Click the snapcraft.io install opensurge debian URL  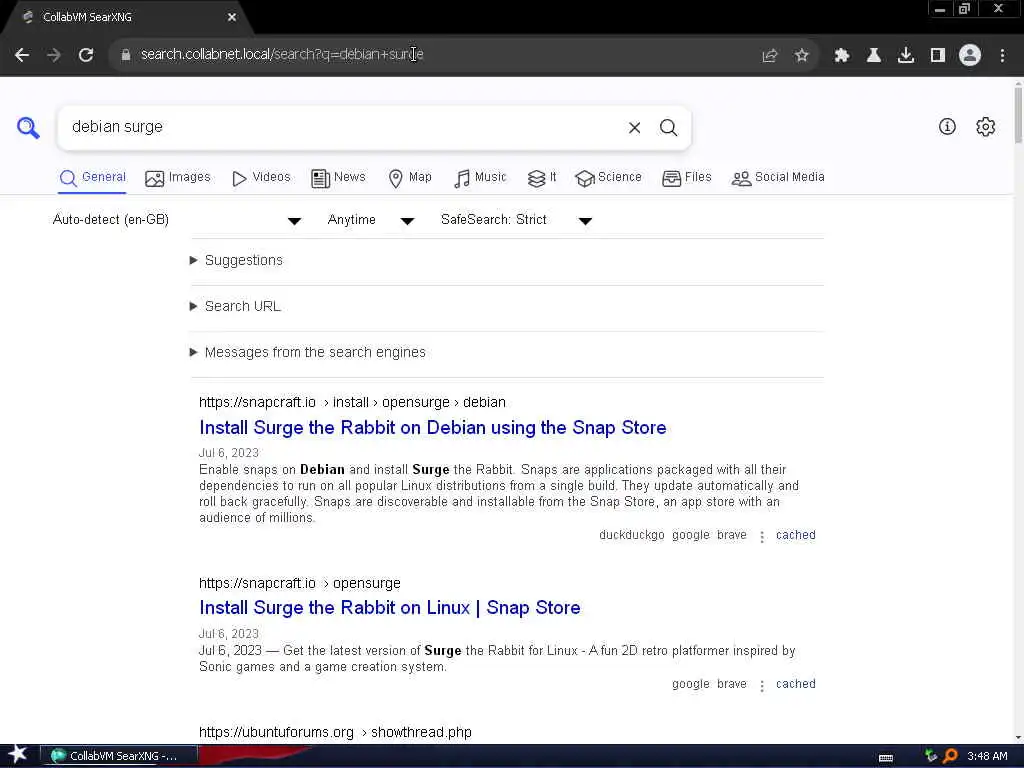point(352,402)
